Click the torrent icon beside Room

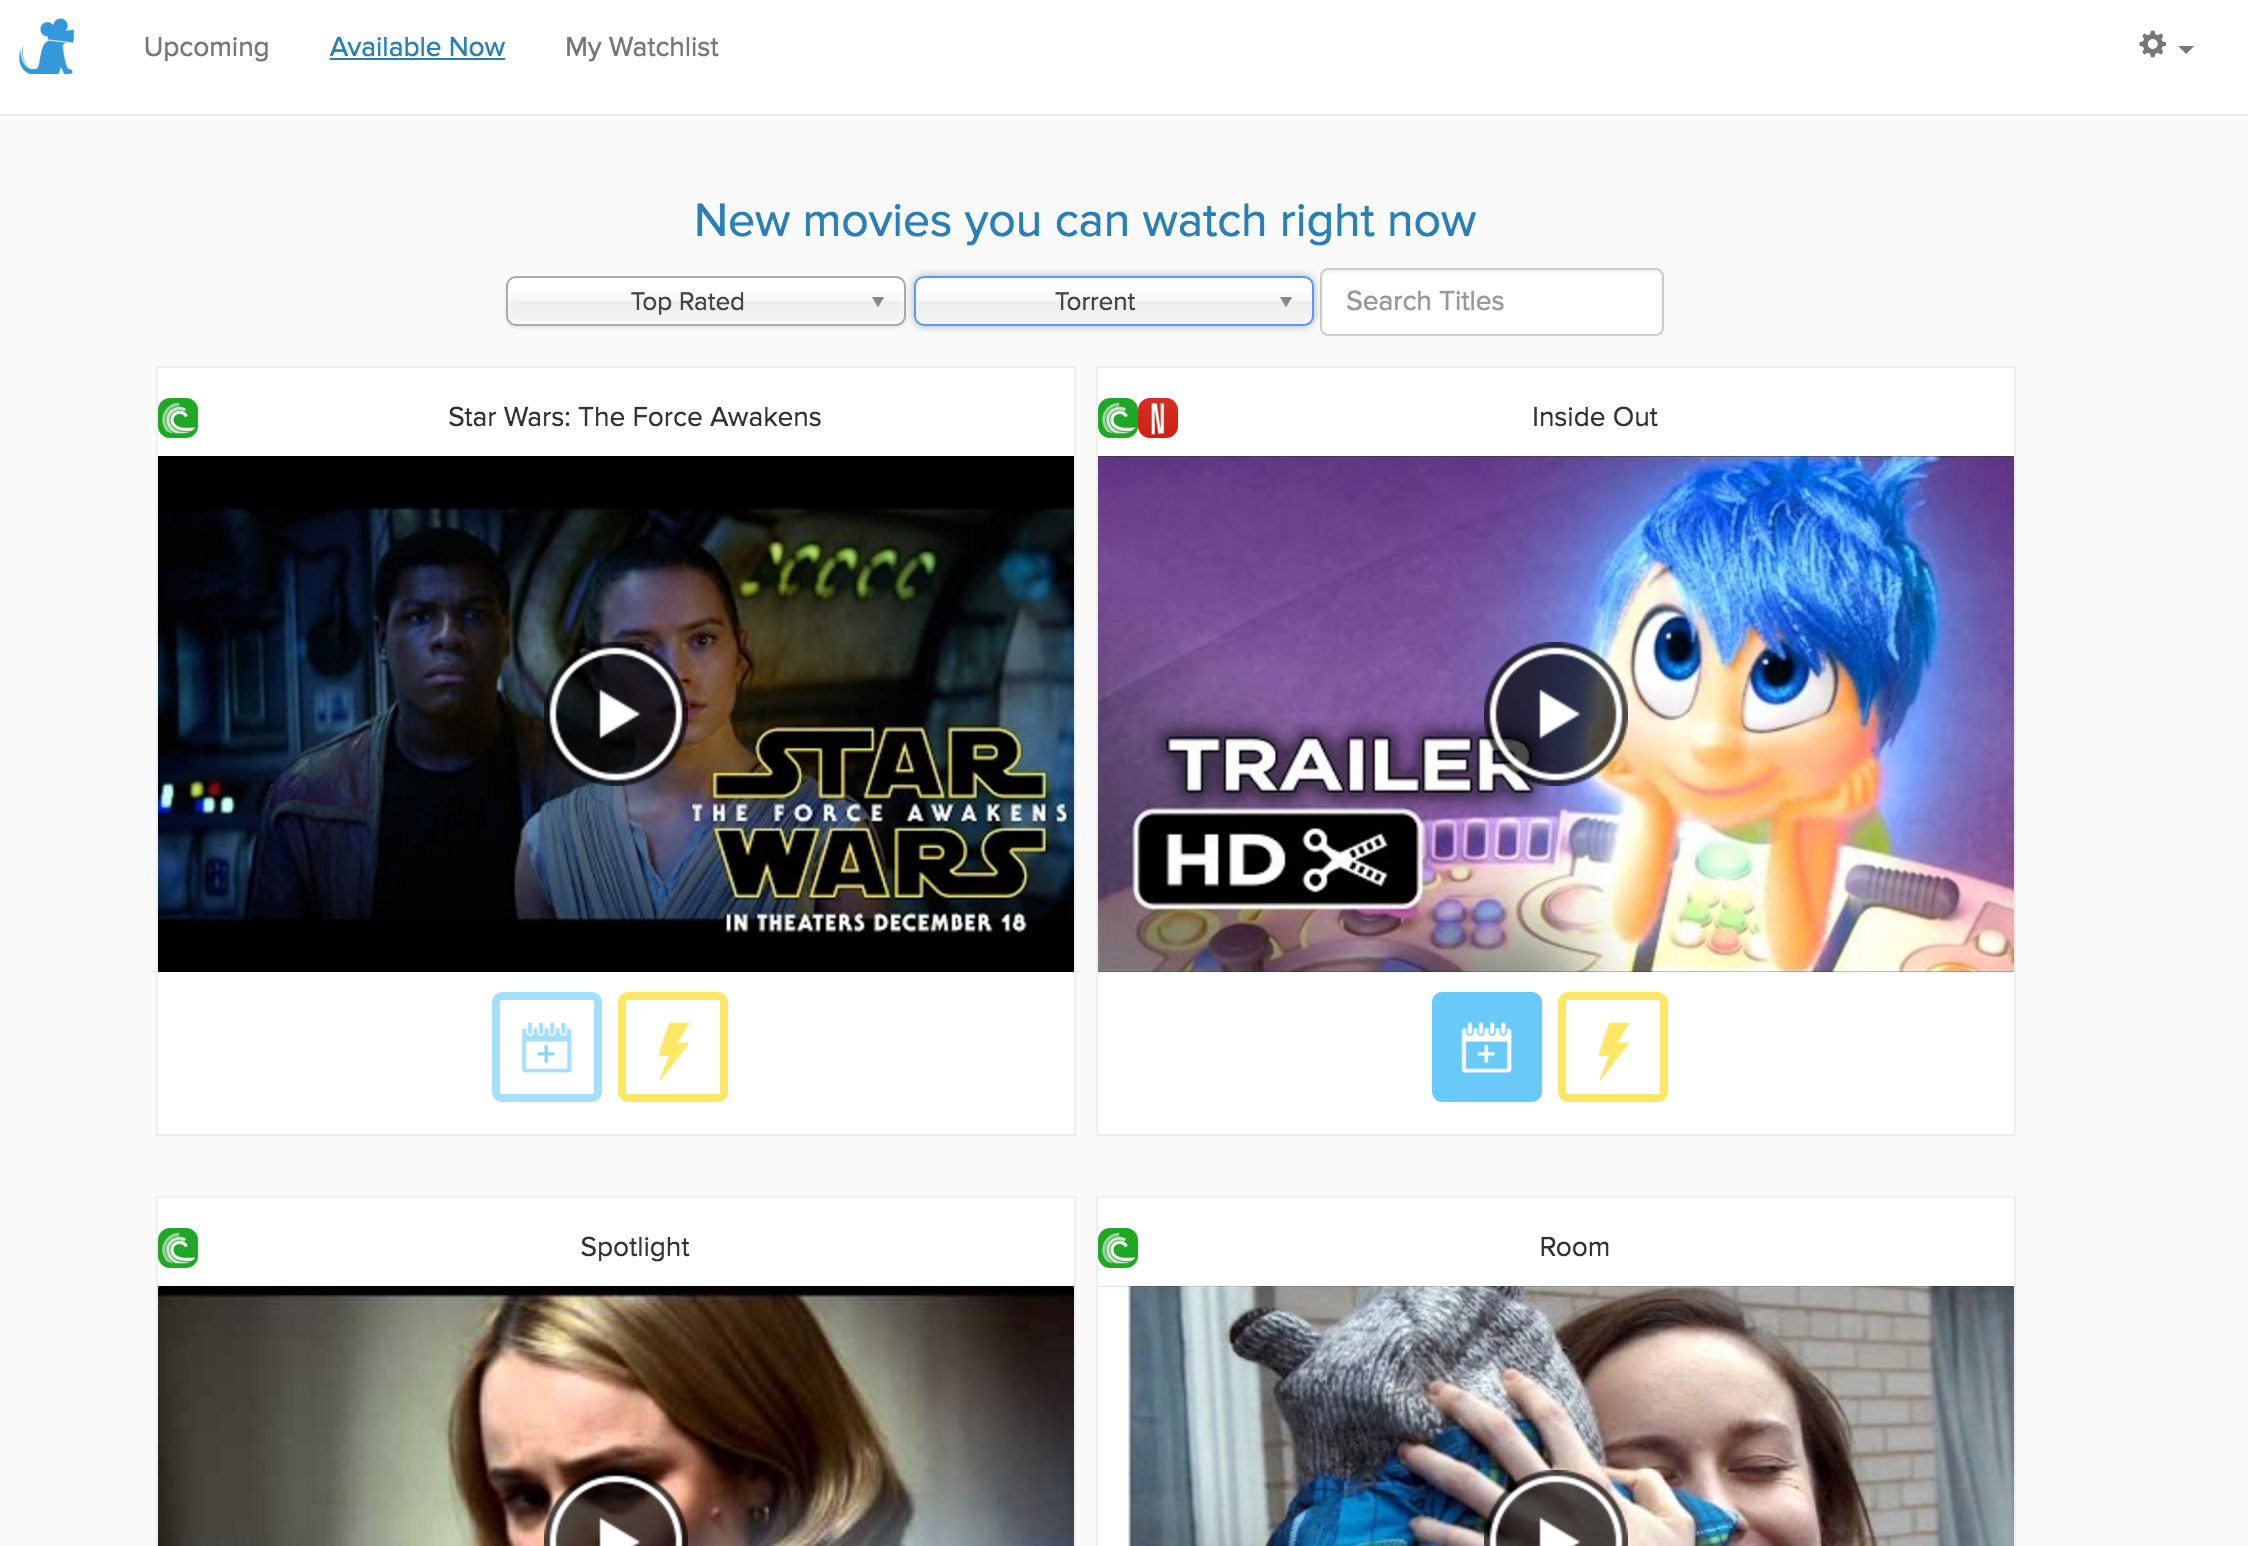point(1118,1248)
